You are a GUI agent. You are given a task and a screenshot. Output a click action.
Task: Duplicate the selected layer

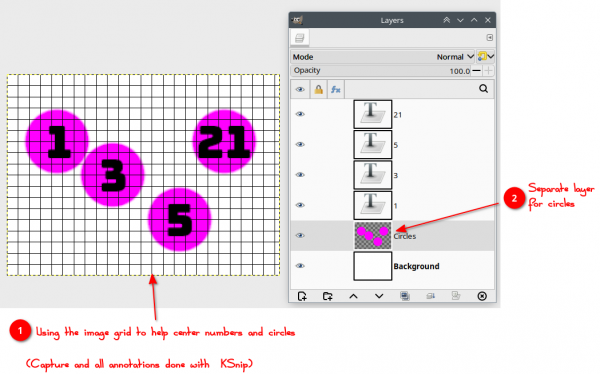point(405,296)
